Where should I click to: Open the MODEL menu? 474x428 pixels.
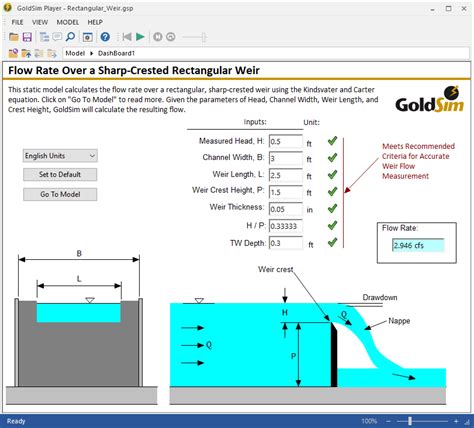click(x=68, y=22)
